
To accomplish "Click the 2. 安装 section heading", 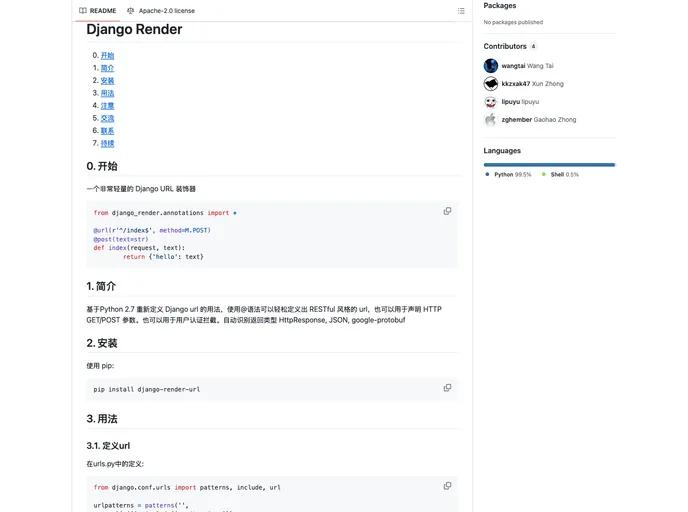I will click(x=102, y=343).
